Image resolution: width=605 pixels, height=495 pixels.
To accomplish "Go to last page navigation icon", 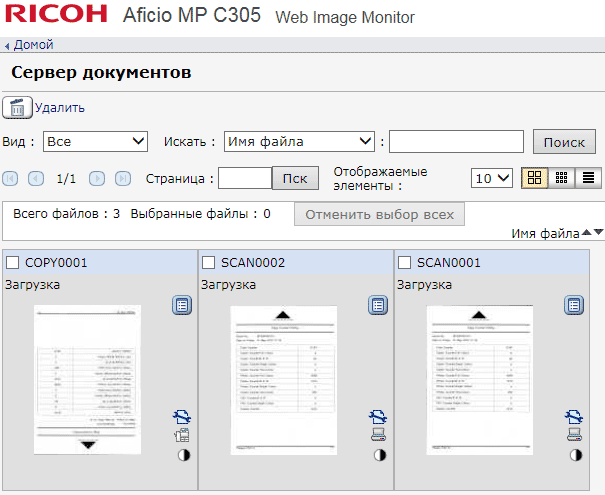I will tap(123, 179).
